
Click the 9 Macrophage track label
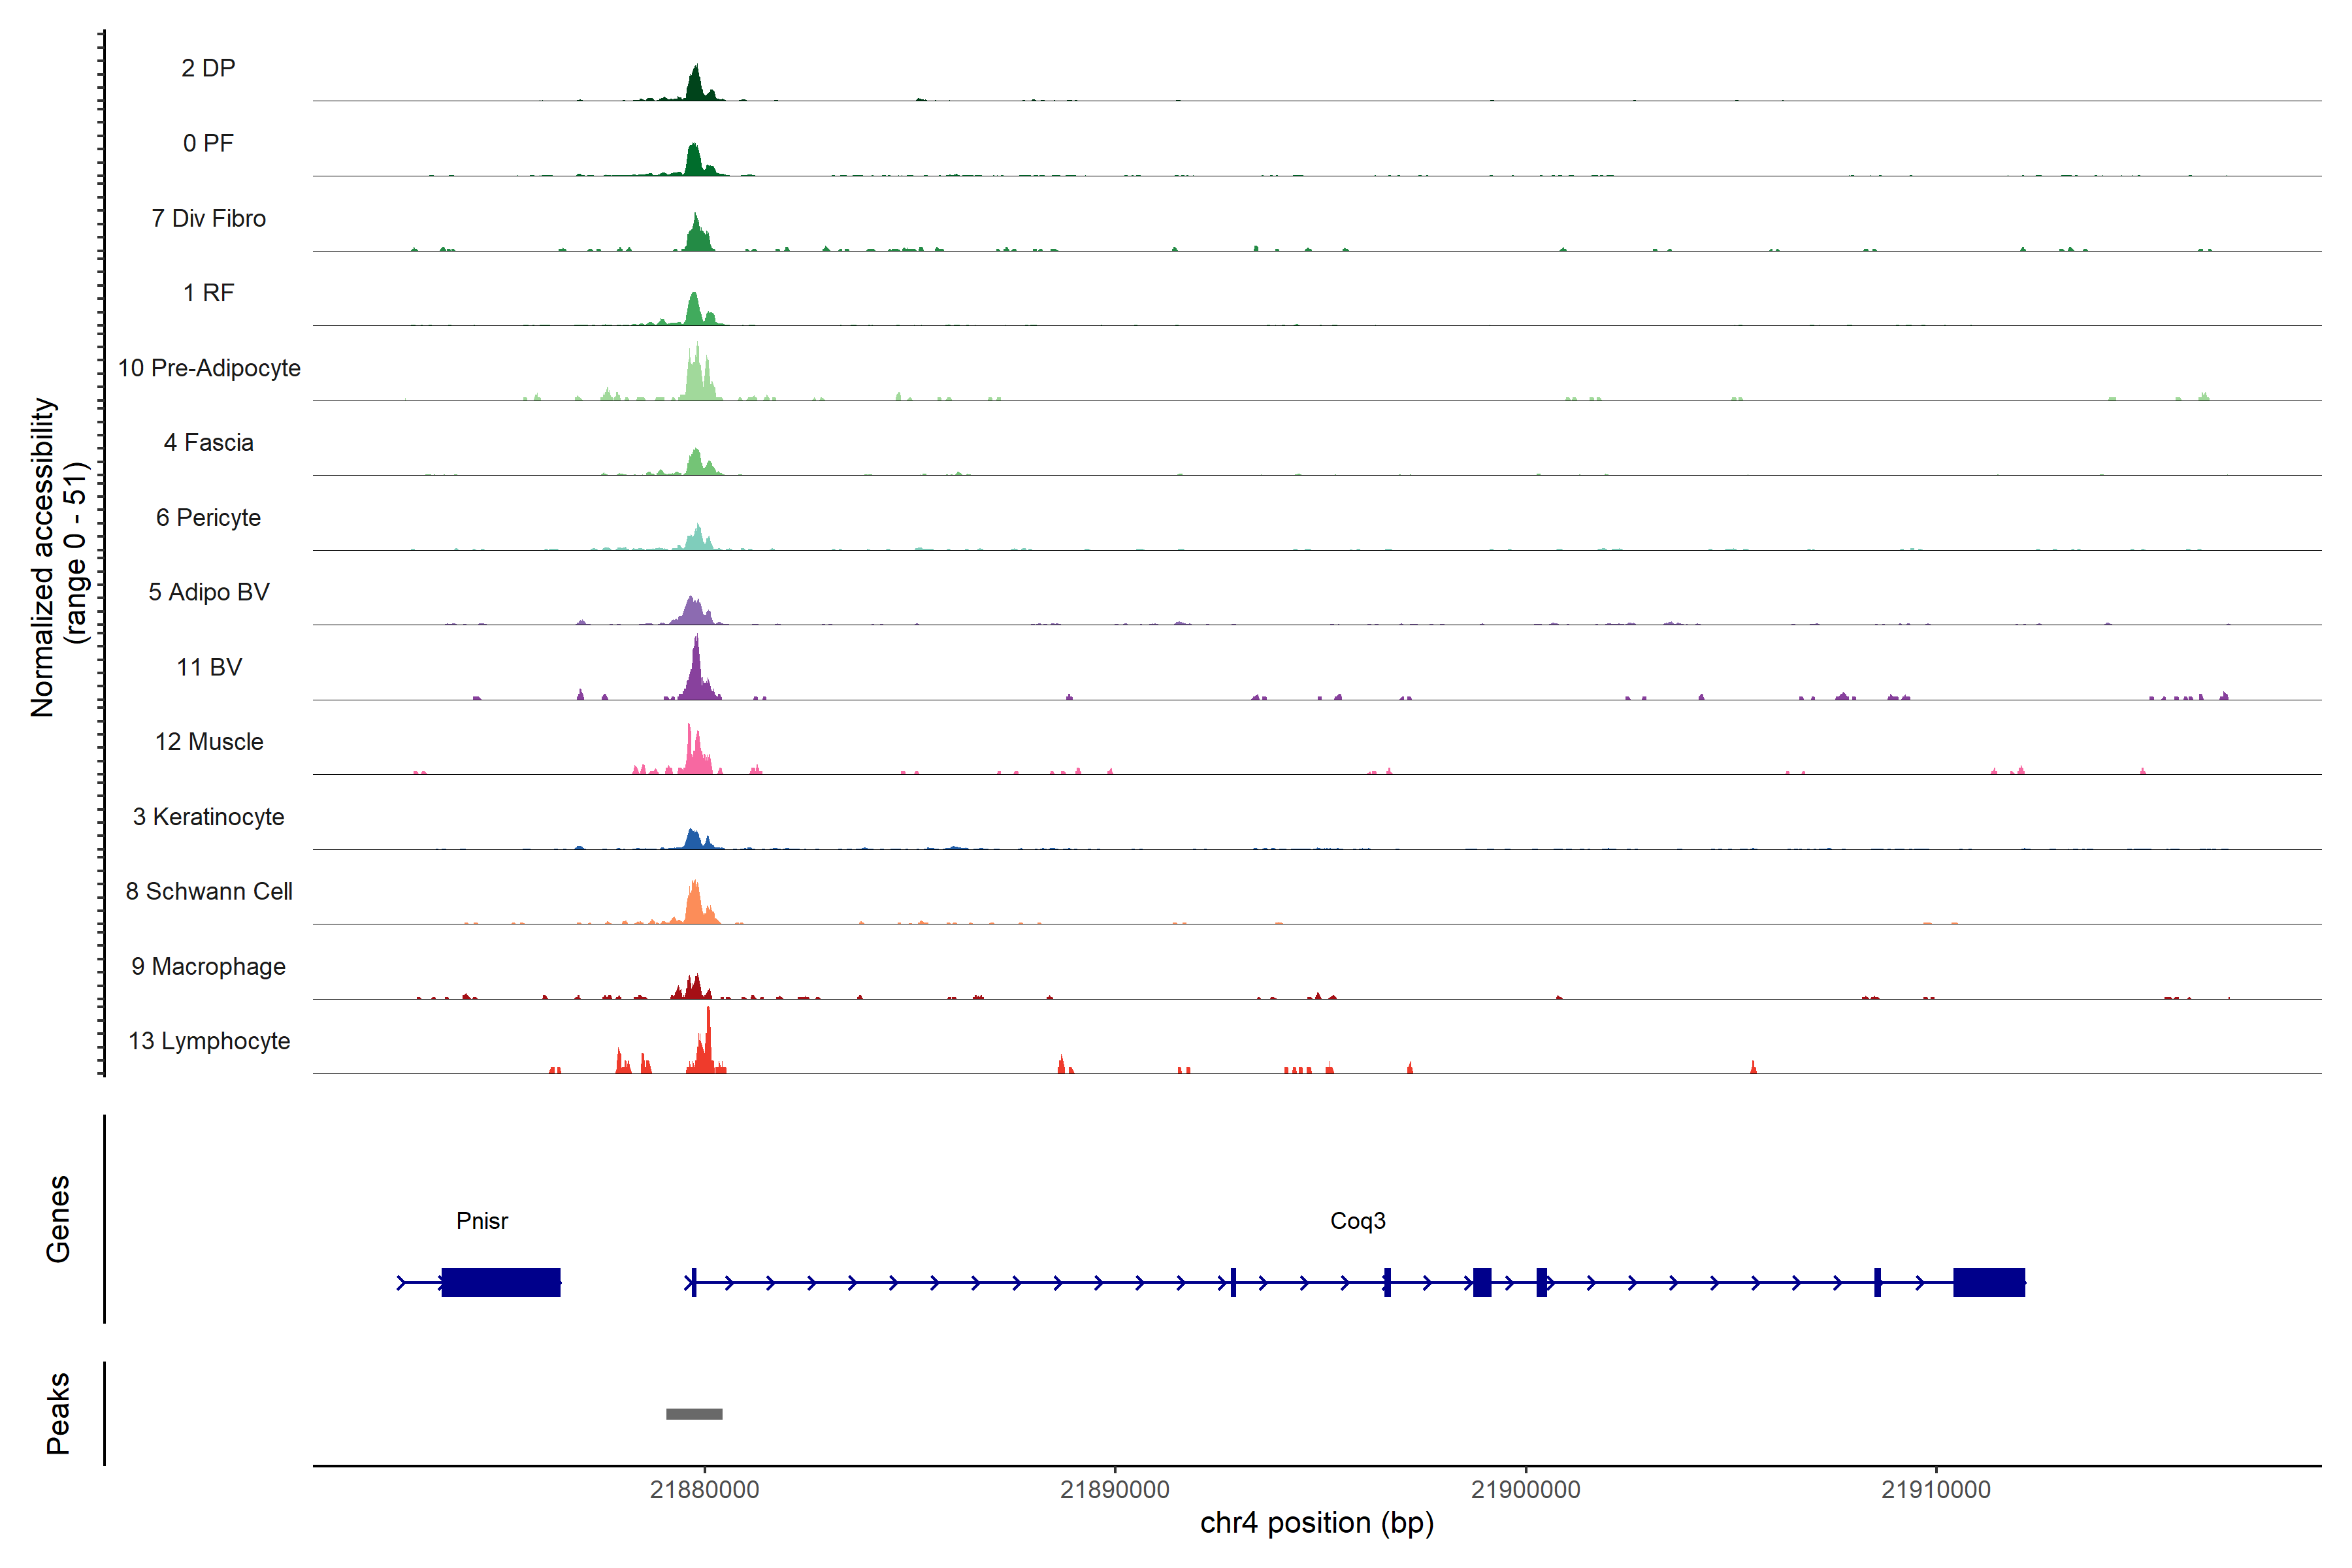click(x=209, y=966)
